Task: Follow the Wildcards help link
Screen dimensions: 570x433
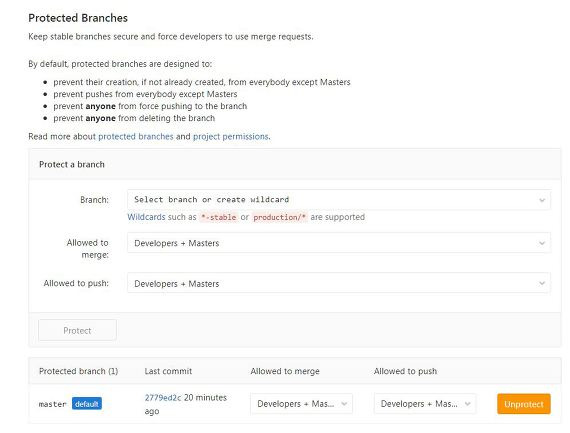Action: click(146, 217)
